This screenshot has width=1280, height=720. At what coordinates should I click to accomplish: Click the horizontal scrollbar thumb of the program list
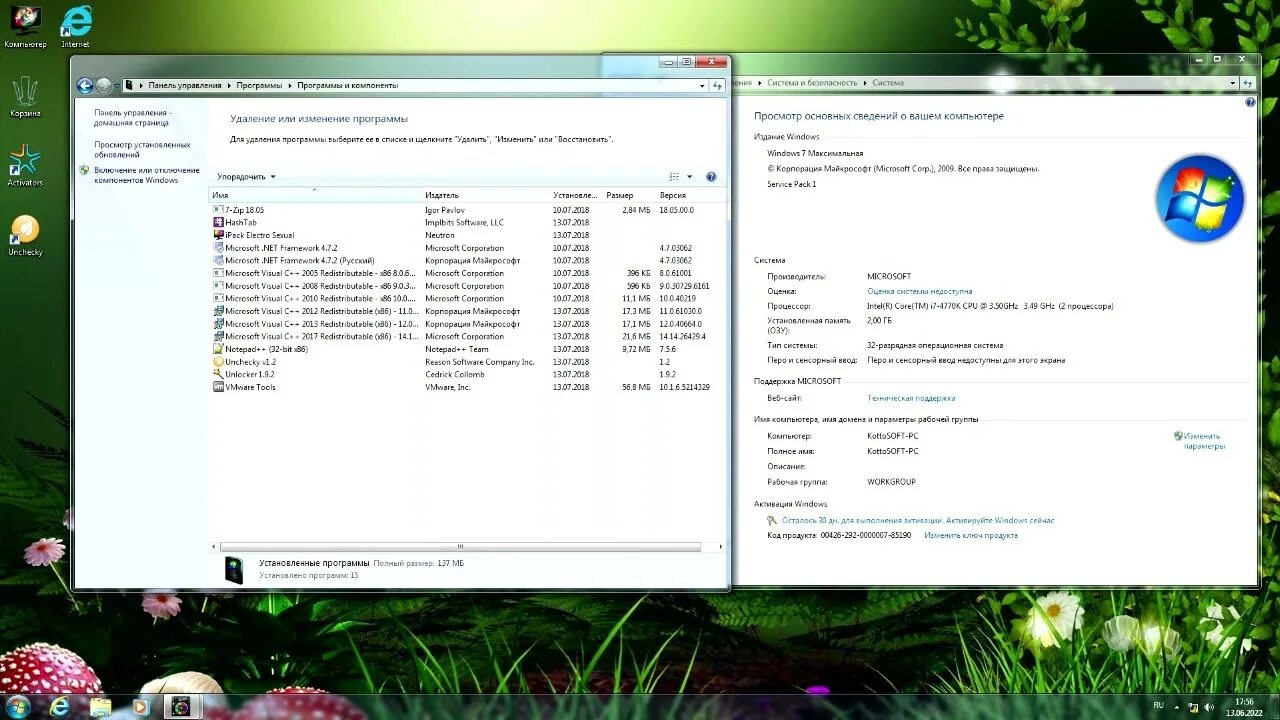[x=460, y=547]
